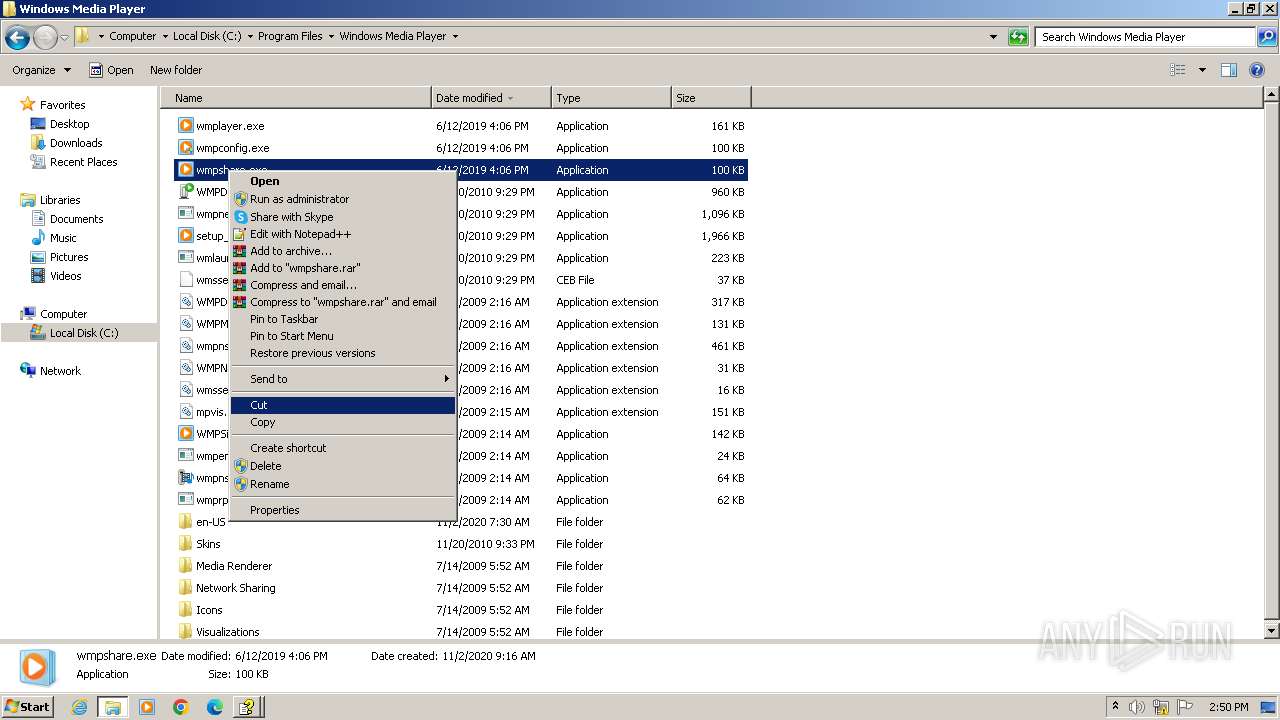Select the Visualizations folder row
The width and height of the screenshot is (1280, 720).
pos(460,632)
